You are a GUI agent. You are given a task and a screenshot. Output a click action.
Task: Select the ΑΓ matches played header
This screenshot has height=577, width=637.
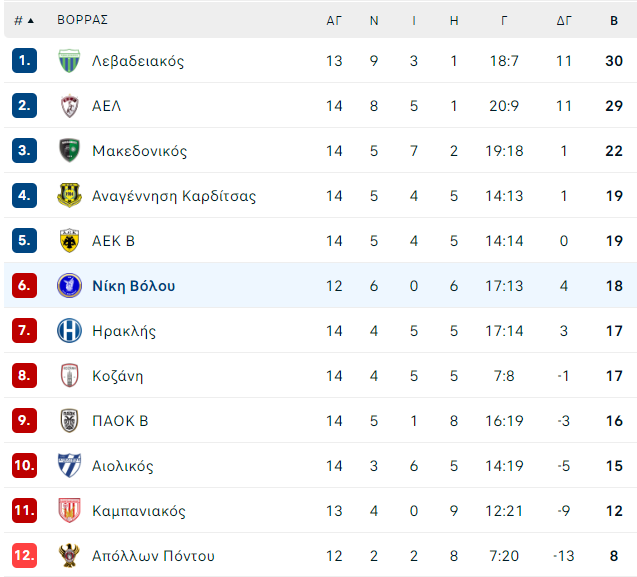click(334, 20)
